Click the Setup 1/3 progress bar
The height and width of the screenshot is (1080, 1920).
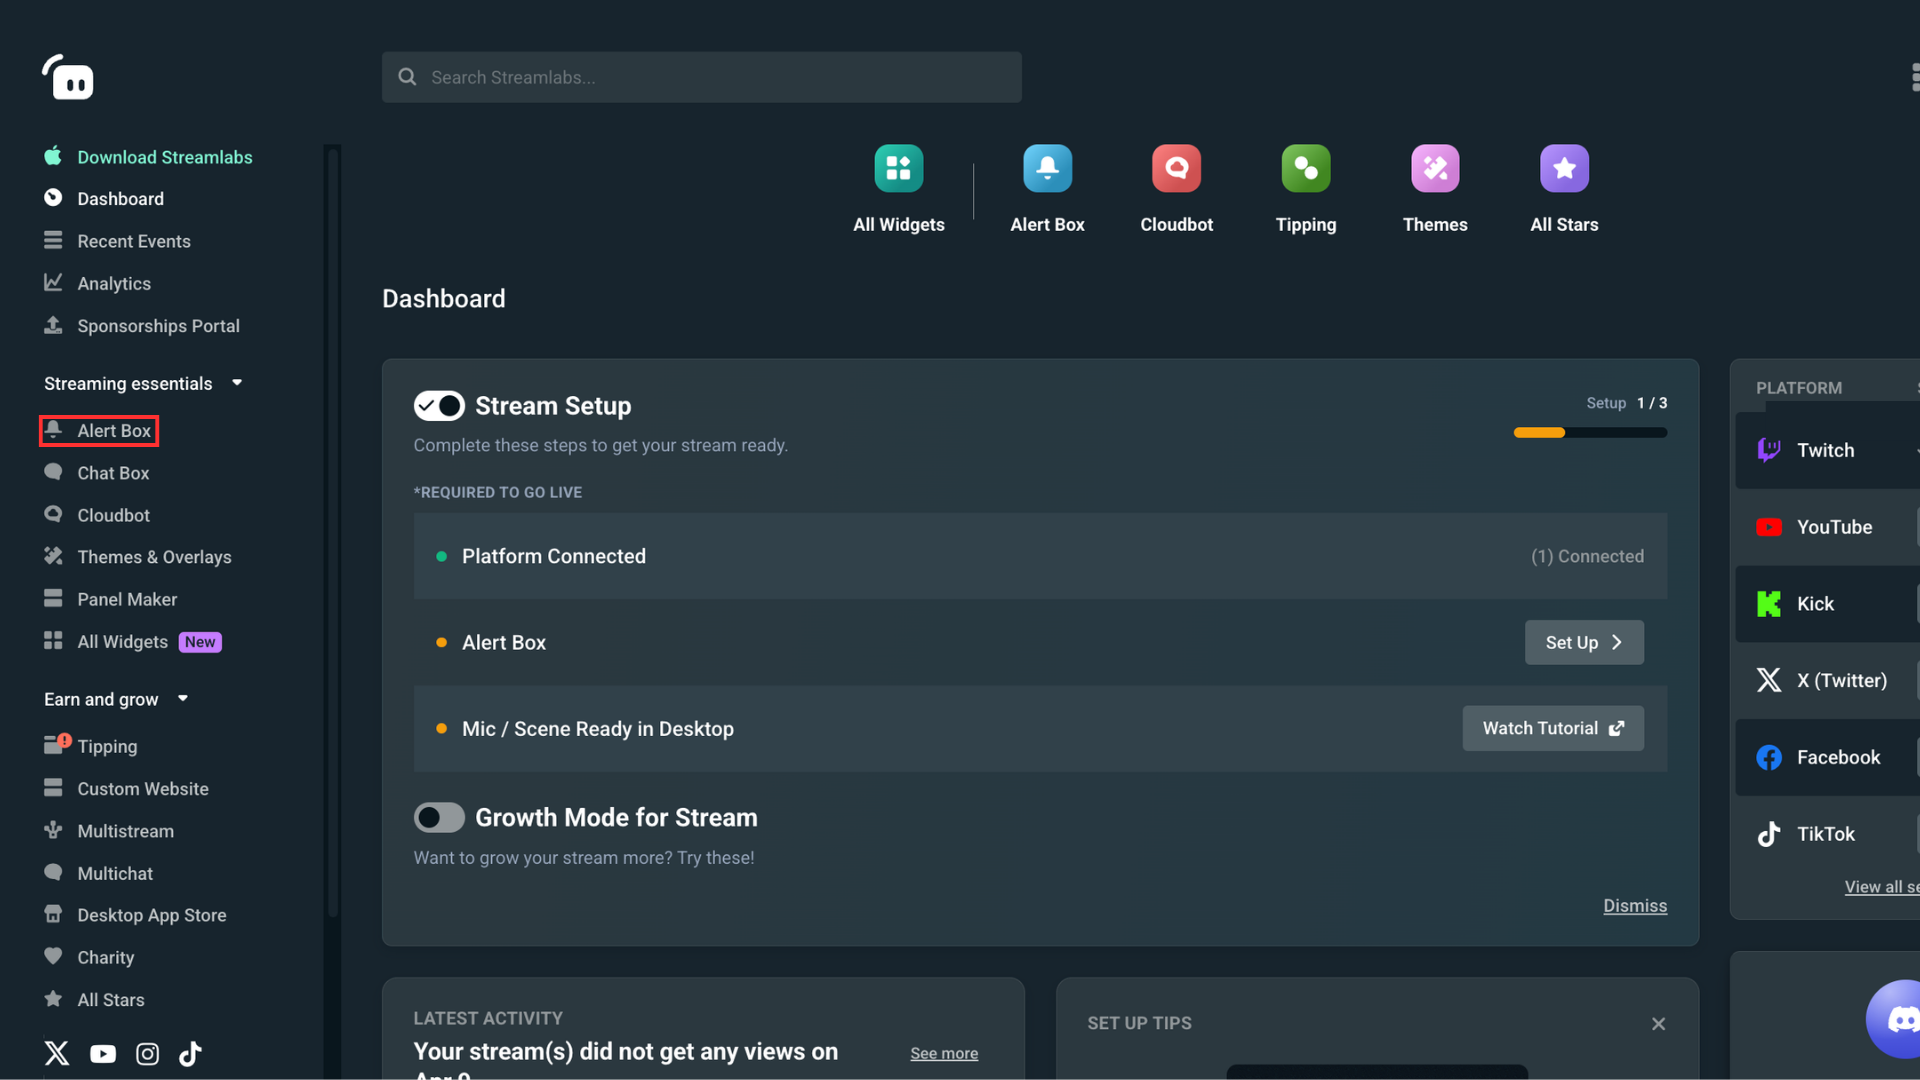tap(1590, 433)
